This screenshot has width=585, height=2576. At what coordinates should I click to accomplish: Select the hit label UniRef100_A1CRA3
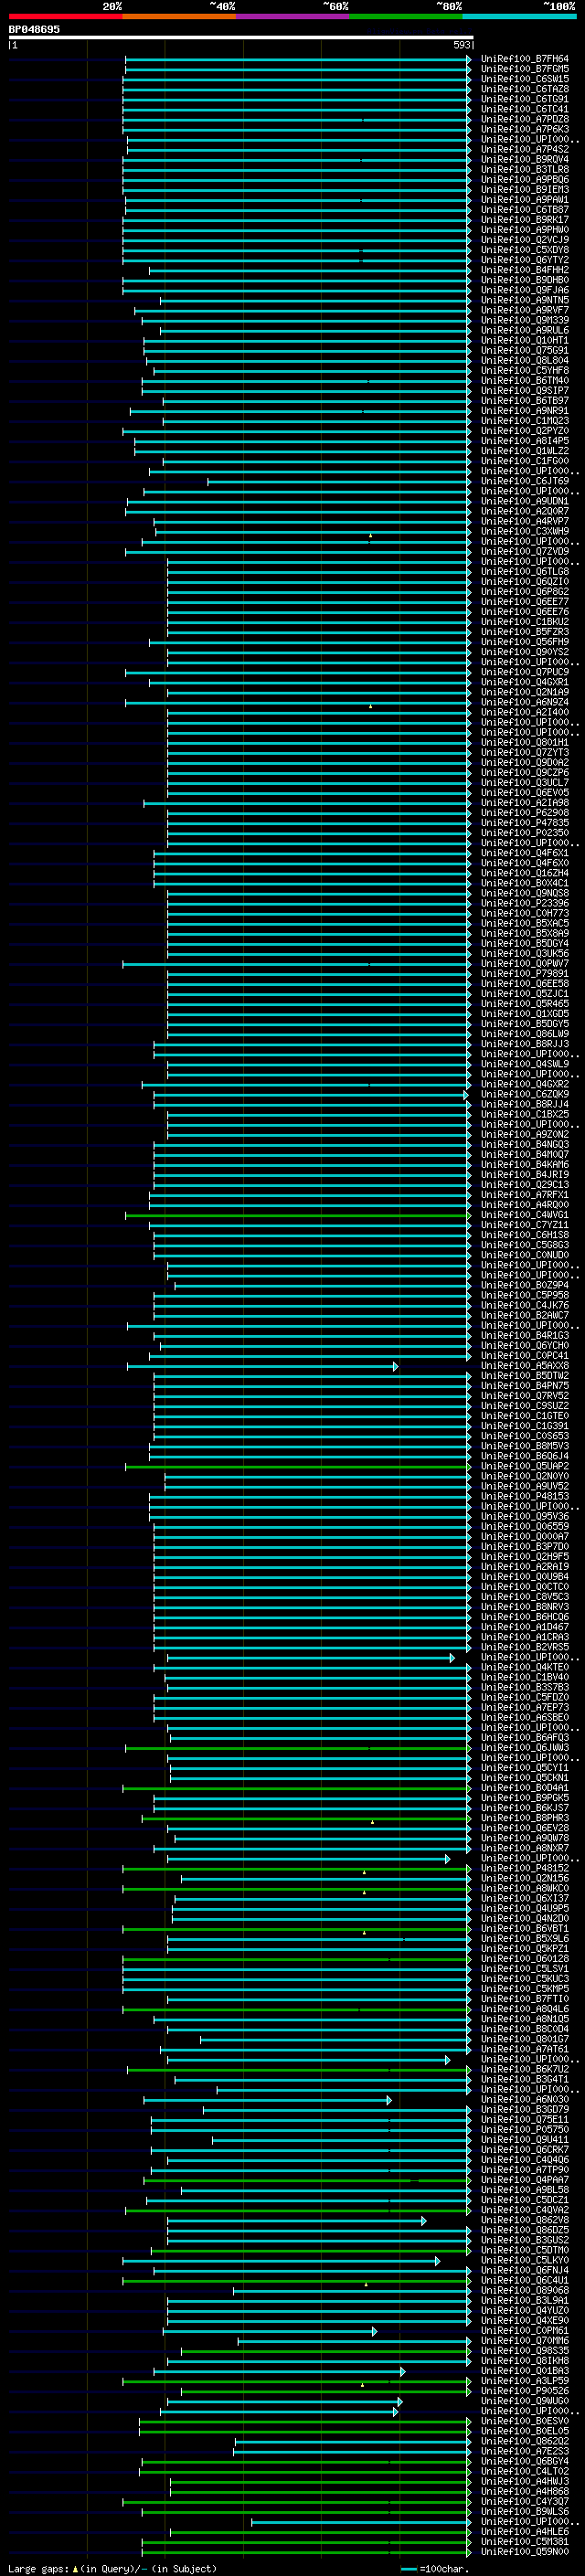pyautogui.click(x=525, y=1637)
